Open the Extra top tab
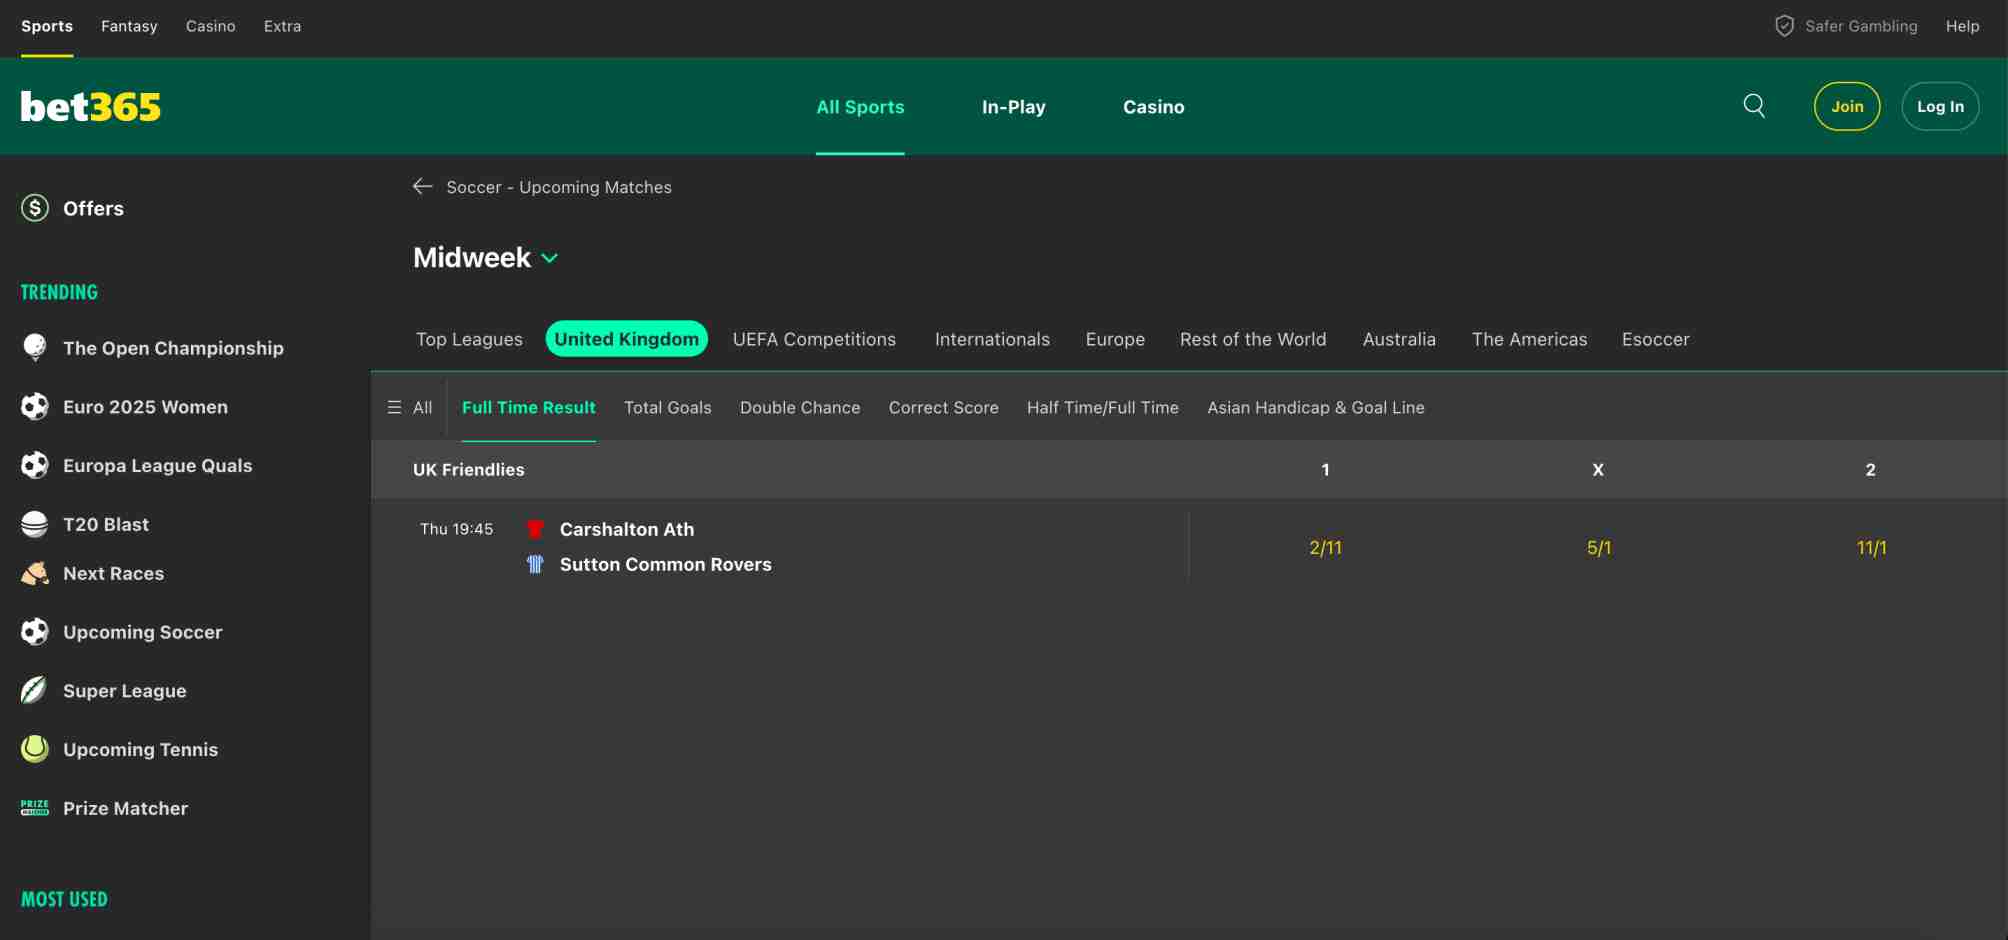 pos(282,26)
